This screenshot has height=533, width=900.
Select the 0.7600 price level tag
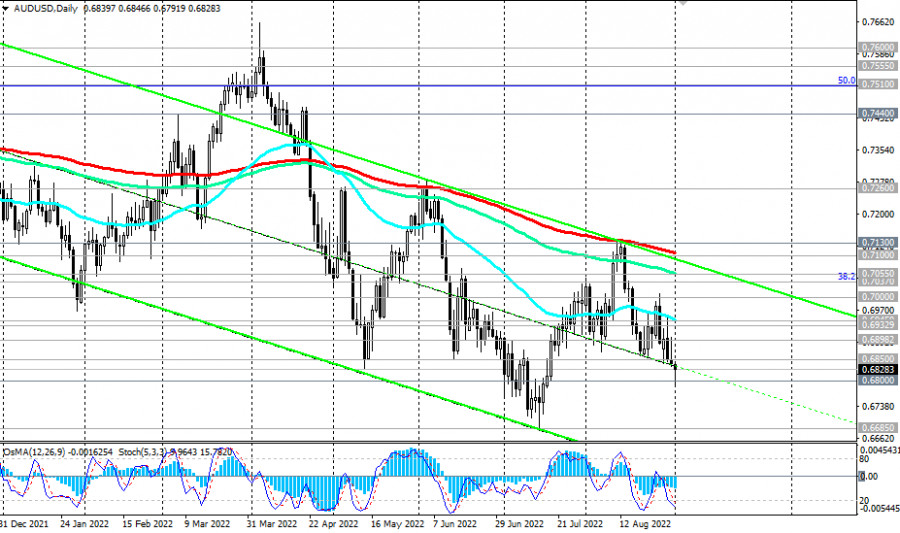coord(876,47)
